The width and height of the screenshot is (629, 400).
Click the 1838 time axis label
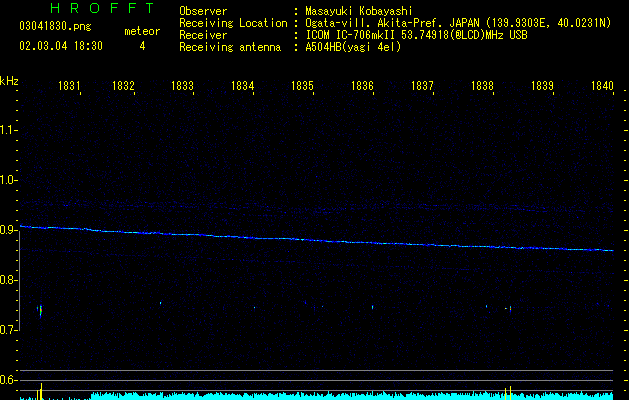pyautogui.click(x=483, y=85)
